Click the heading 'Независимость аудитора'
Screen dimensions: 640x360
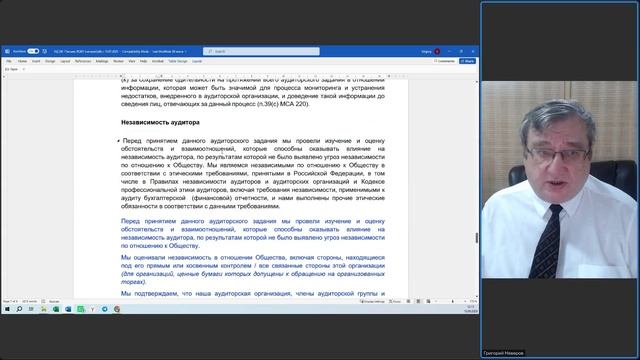coord(160,122)
